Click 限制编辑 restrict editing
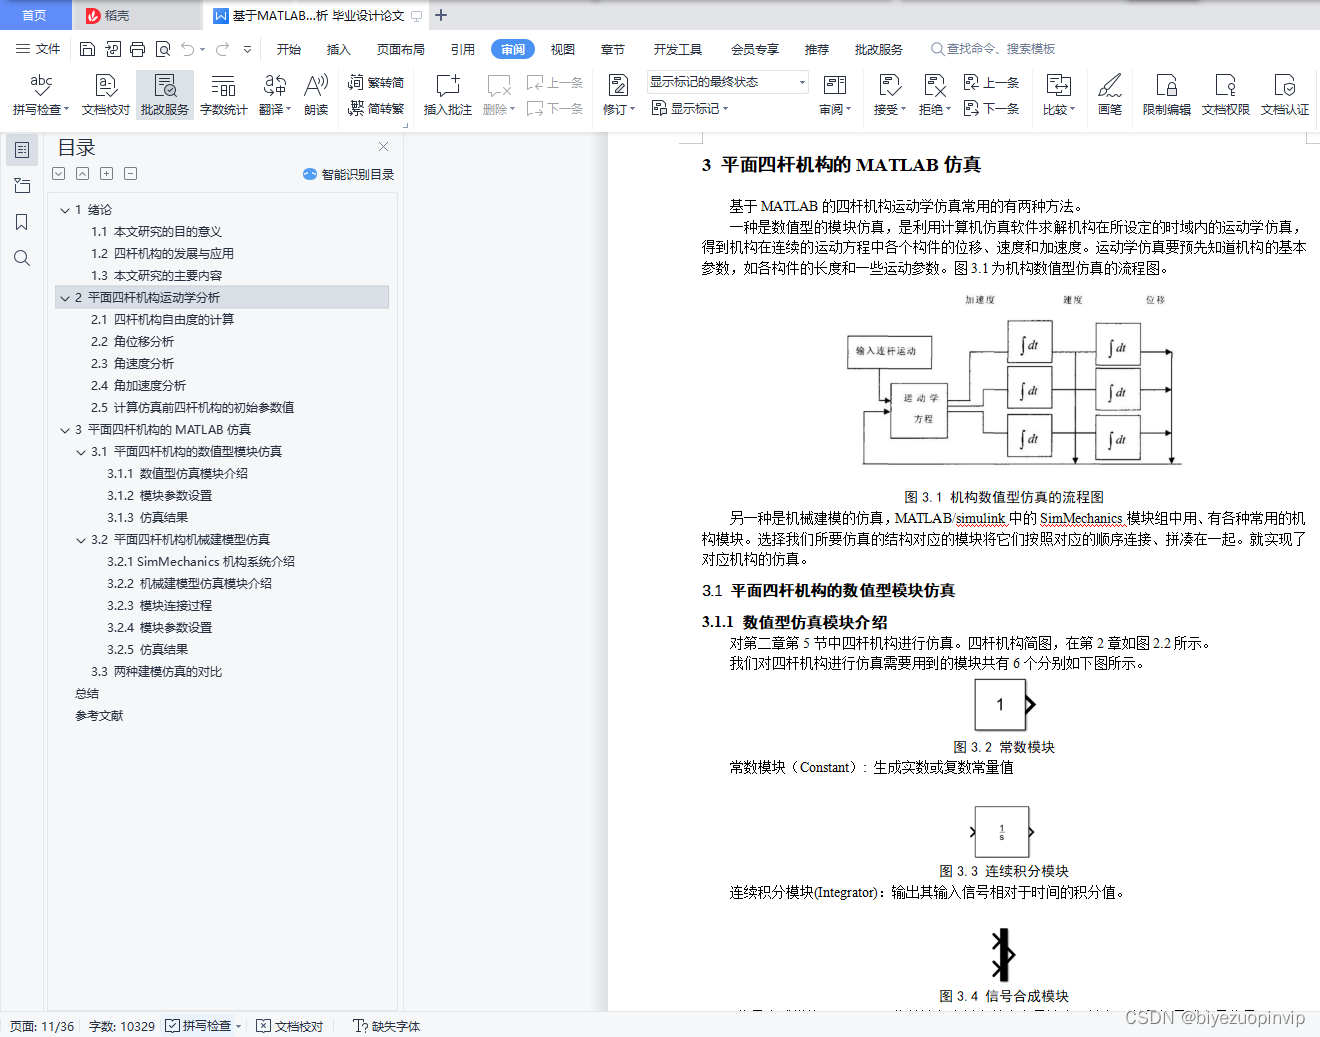 tap(1167, 95)
